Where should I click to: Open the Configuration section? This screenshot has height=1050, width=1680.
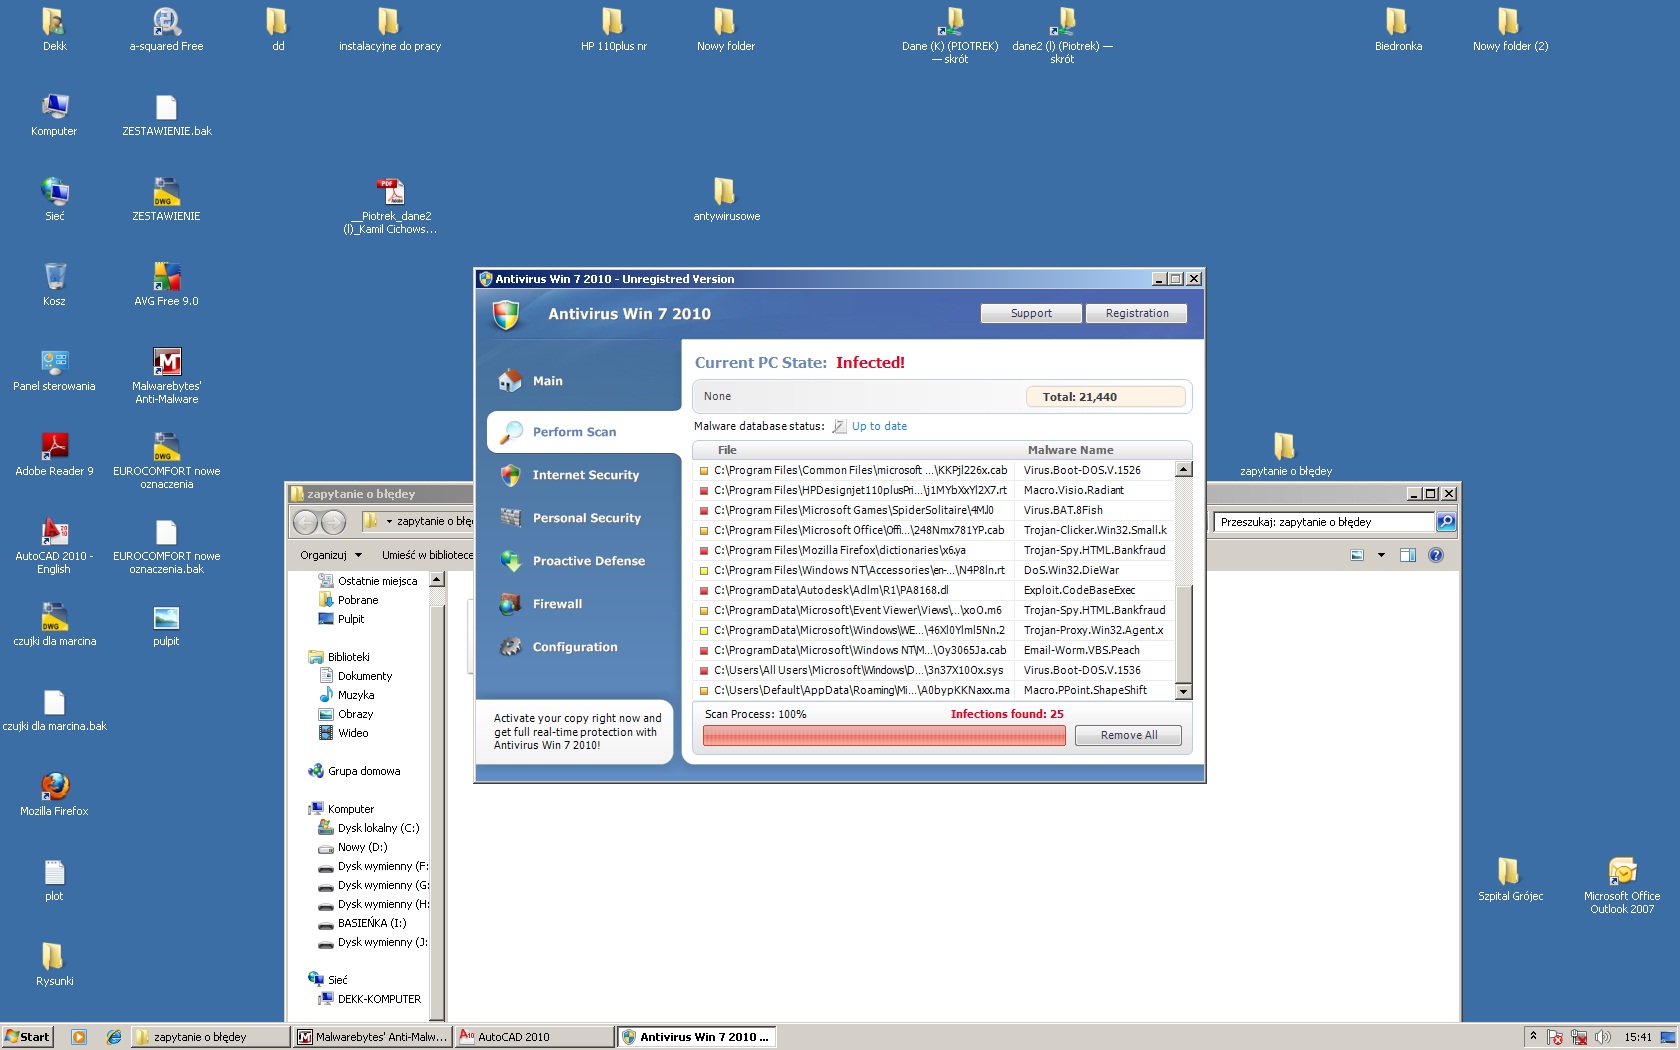(575, 647)
